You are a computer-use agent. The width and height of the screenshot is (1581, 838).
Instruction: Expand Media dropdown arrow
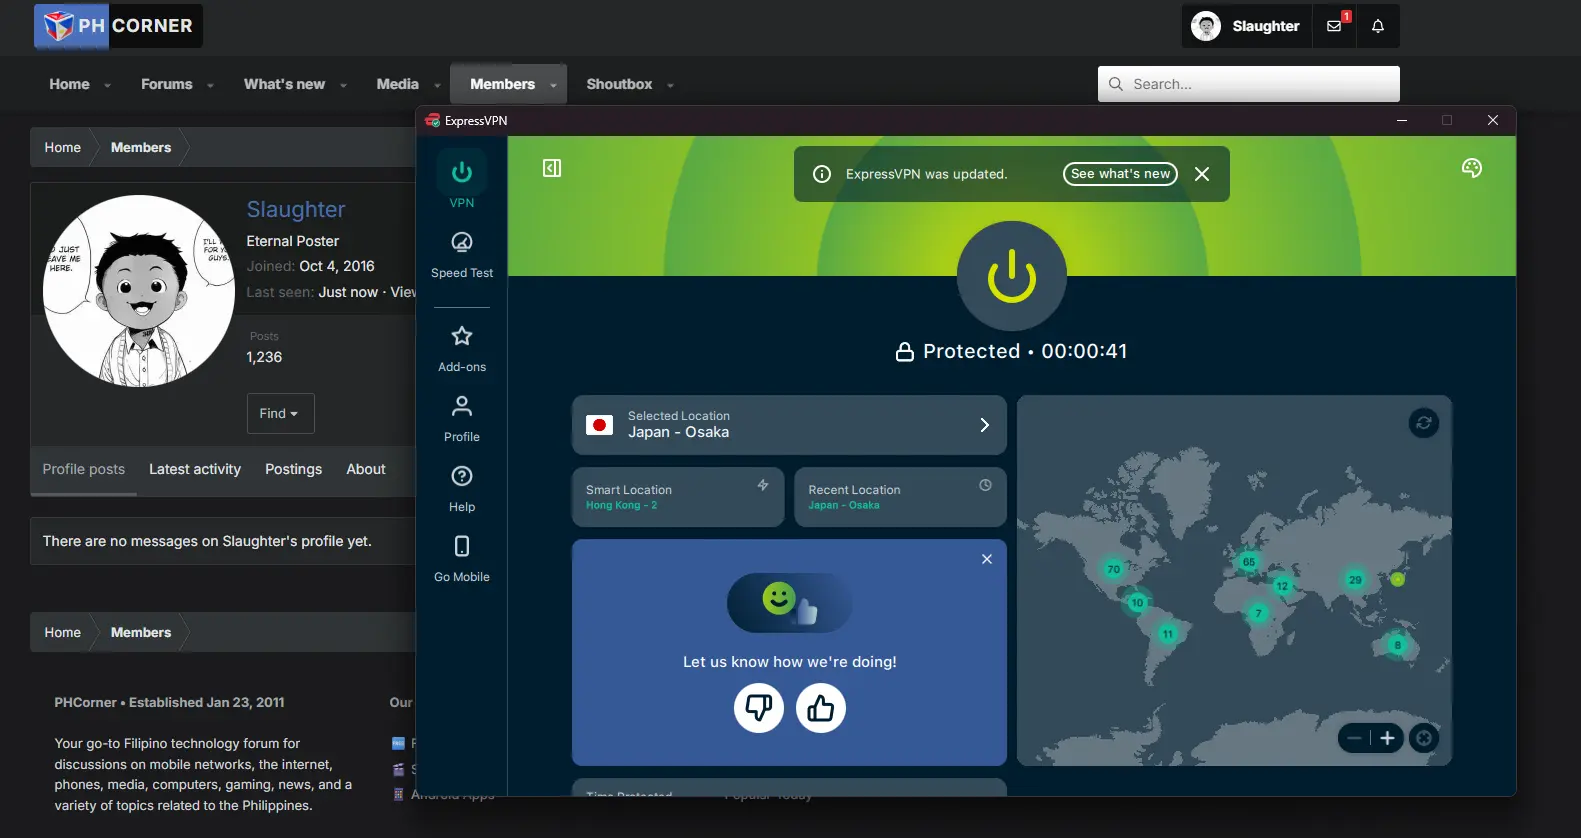pyautogui.click(x=436, y=85)
